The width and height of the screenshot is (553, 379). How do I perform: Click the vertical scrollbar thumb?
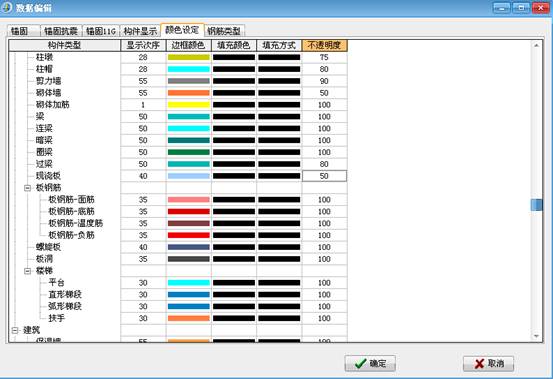536,205
